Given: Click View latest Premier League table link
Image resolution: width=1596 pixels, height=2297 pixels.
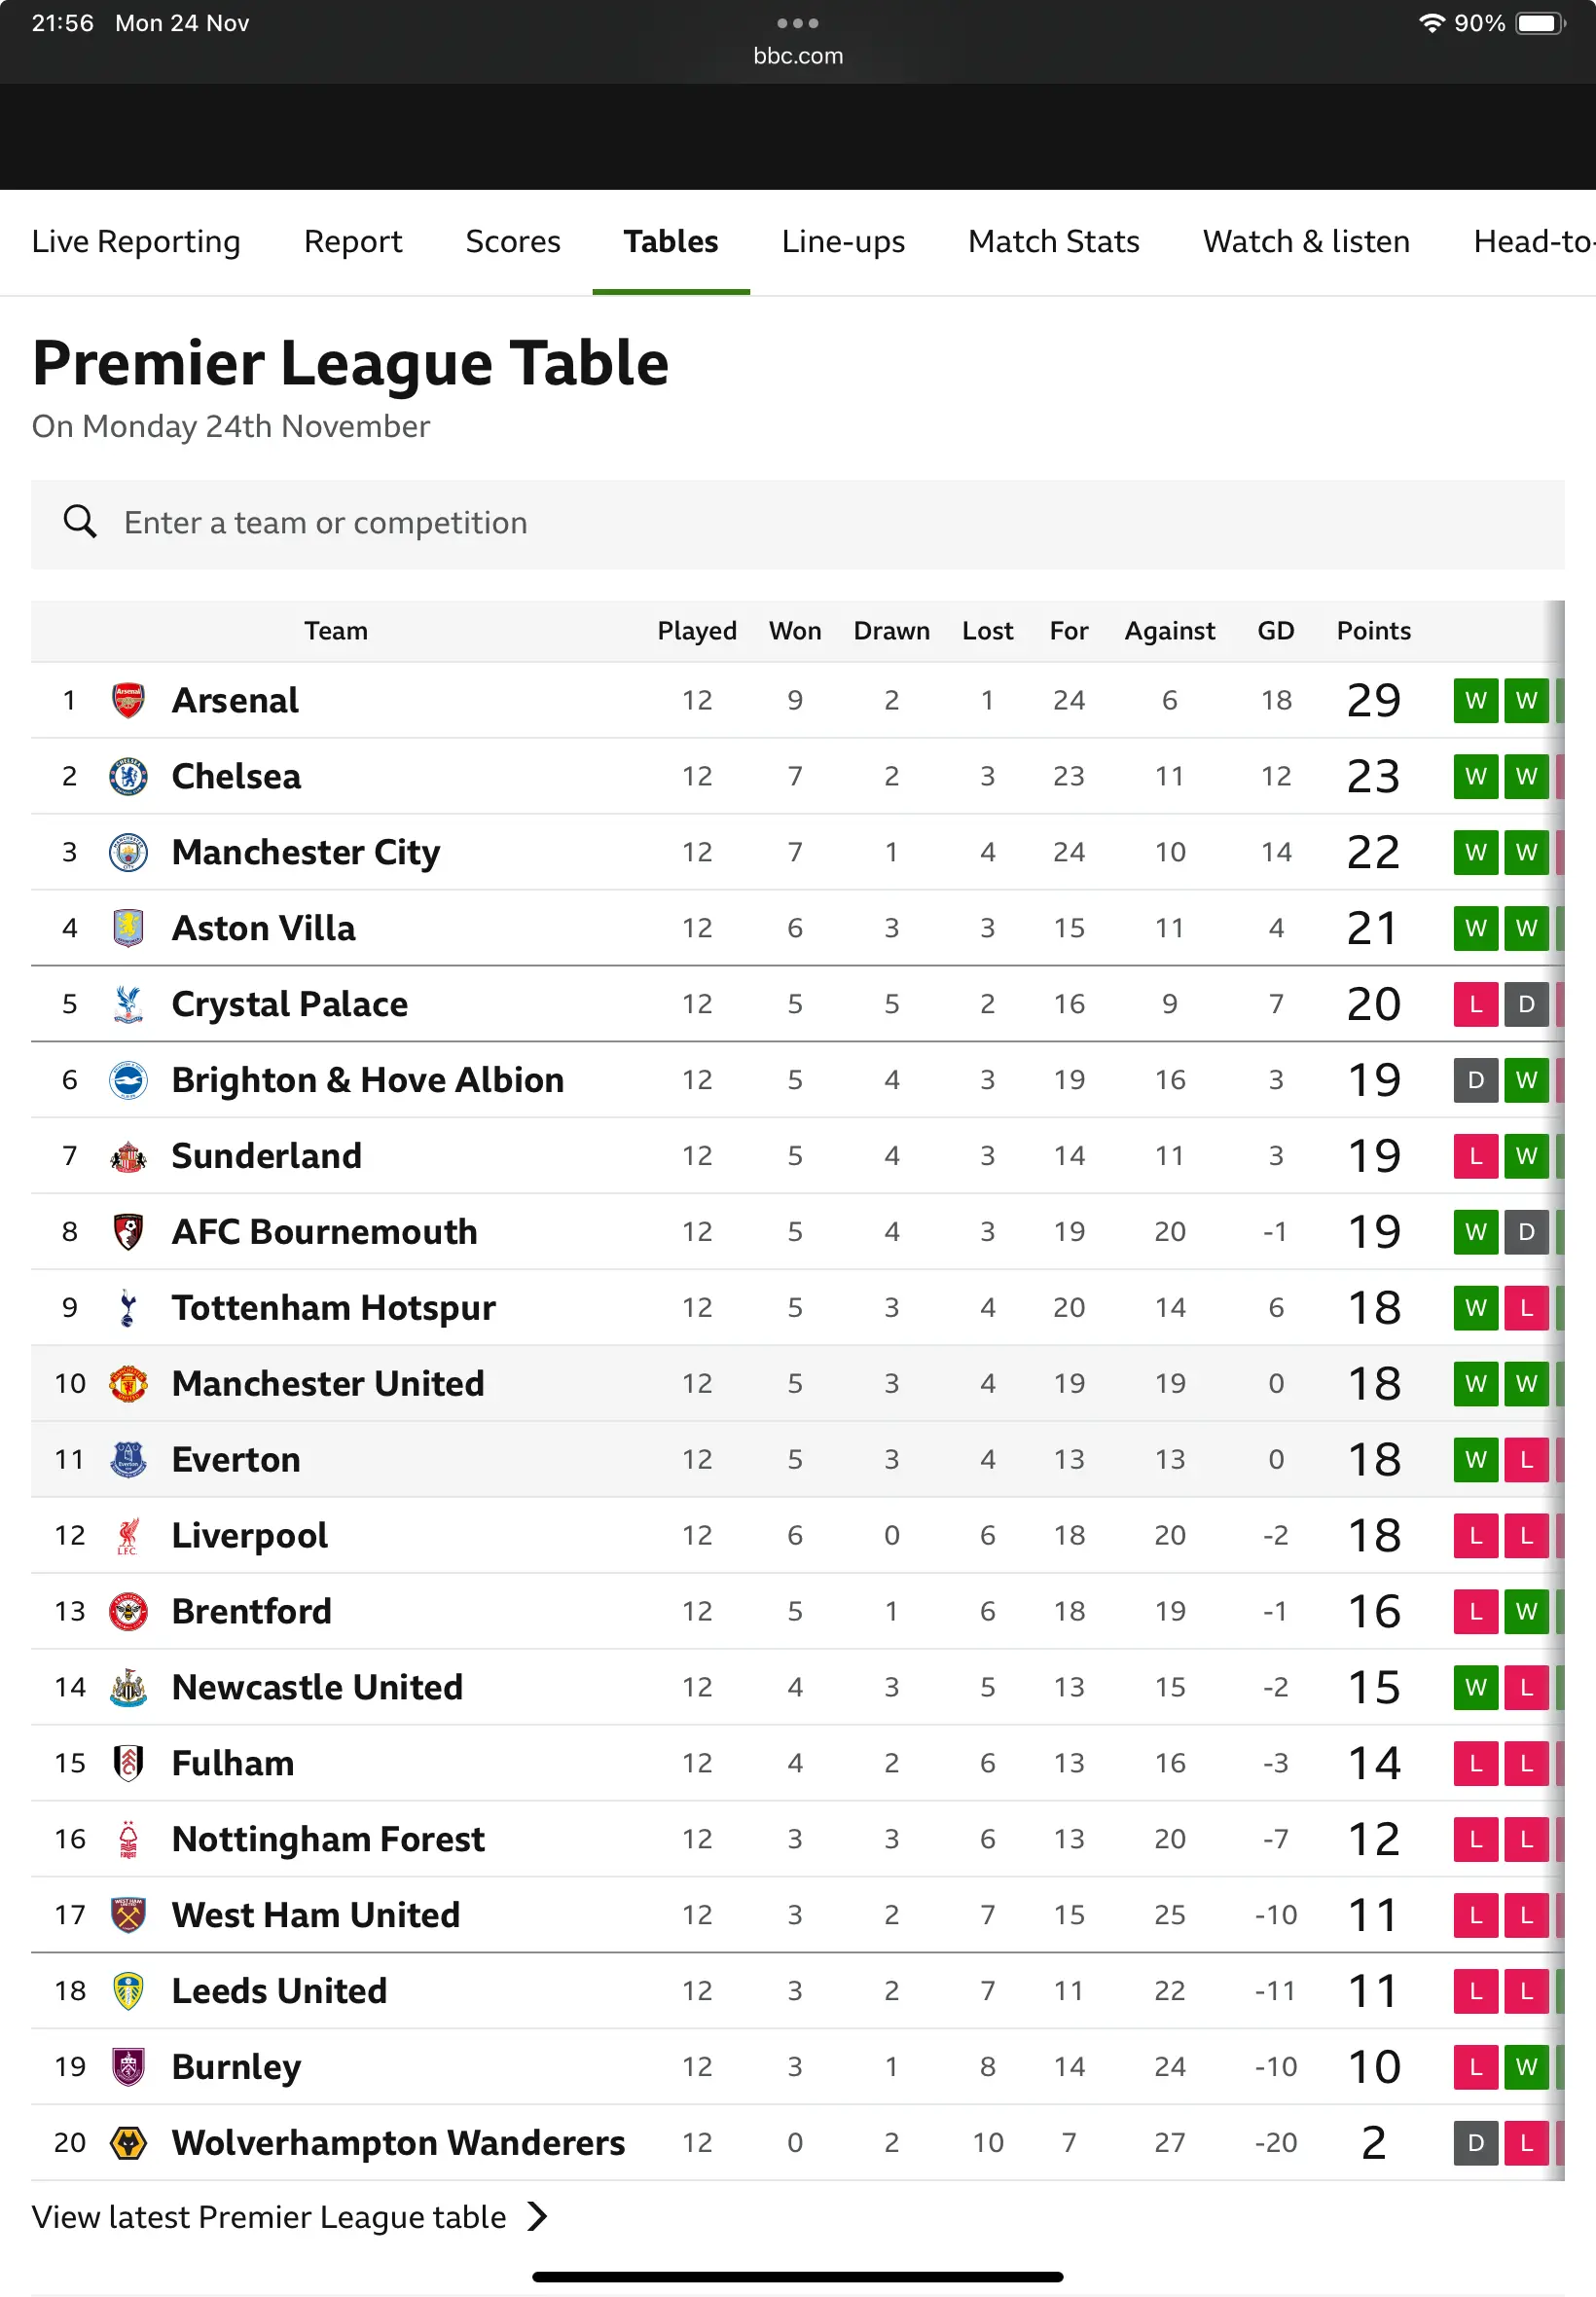Looking at the screenshot, I should coord(269,2216).
